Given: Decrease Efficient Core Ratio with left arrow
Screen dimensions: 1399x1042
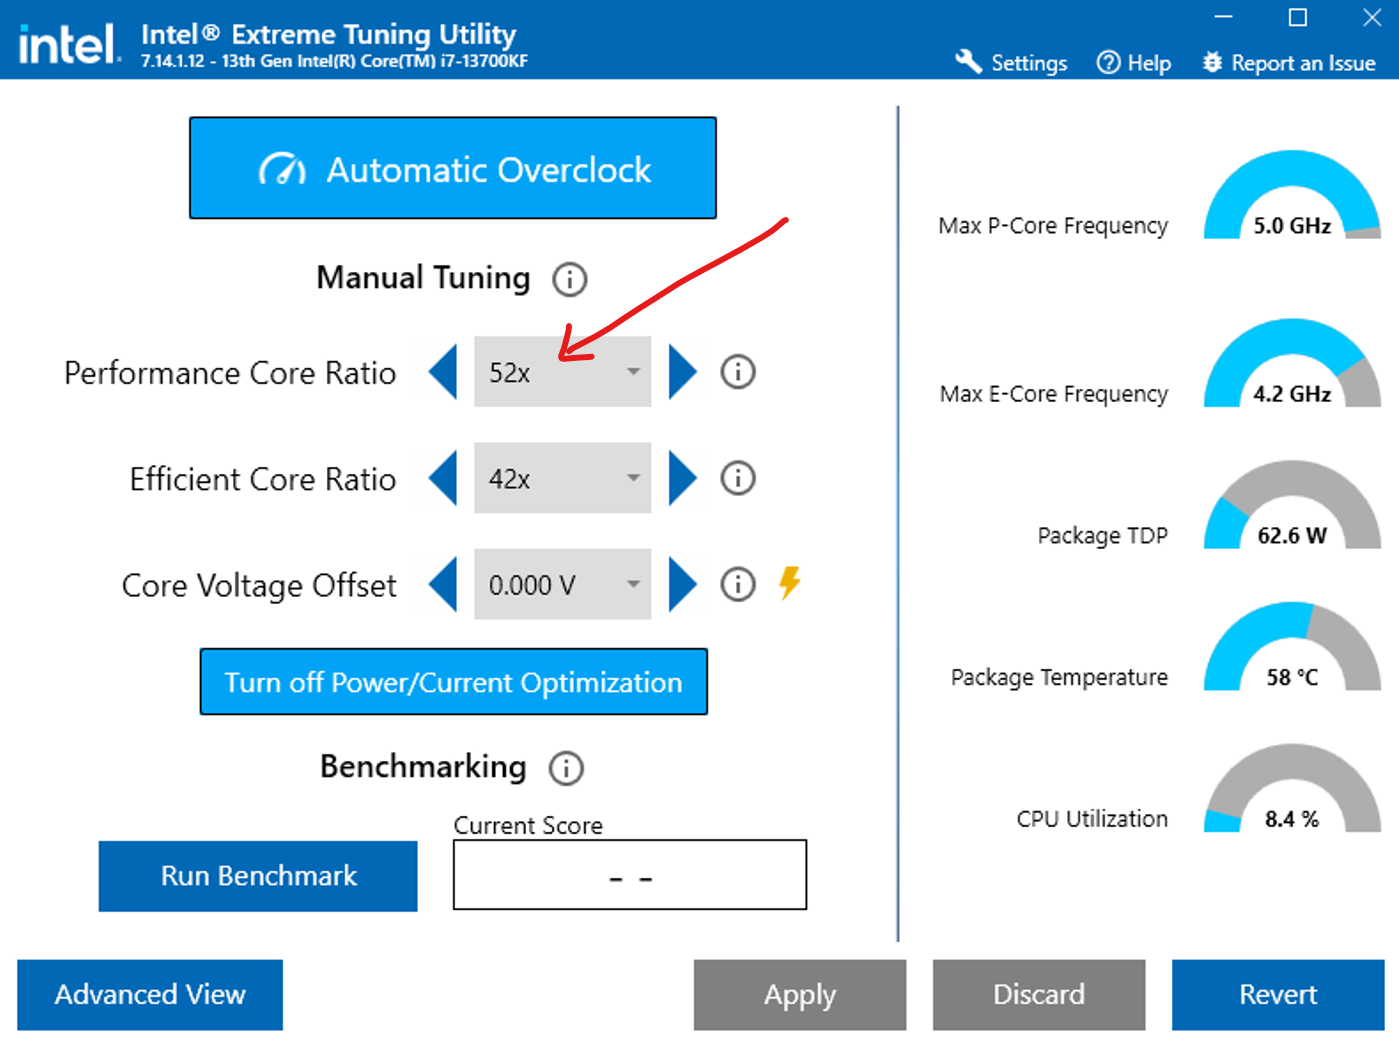Looking at the screenshot, I should coord(443,478).
